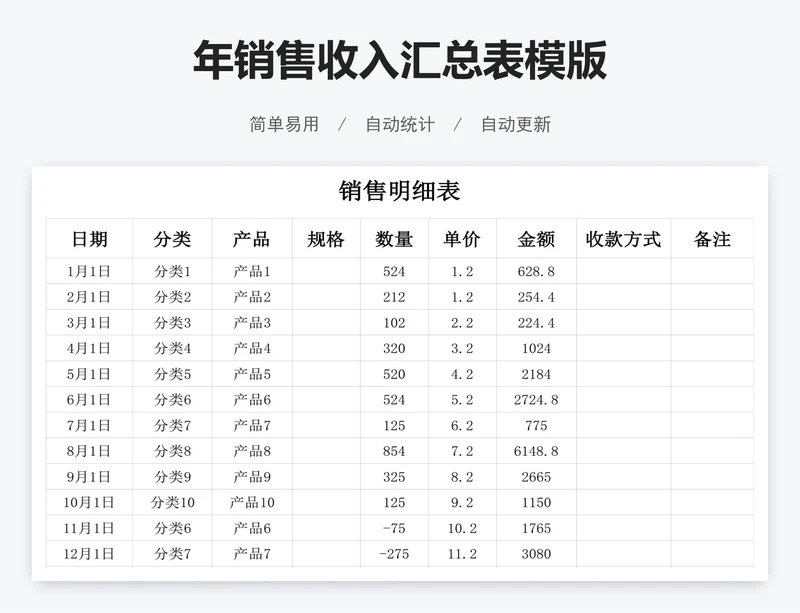Select unit price cell 6.2
Image resolution: width=800 pixels, height=613 pixels.
coord(462,425)
